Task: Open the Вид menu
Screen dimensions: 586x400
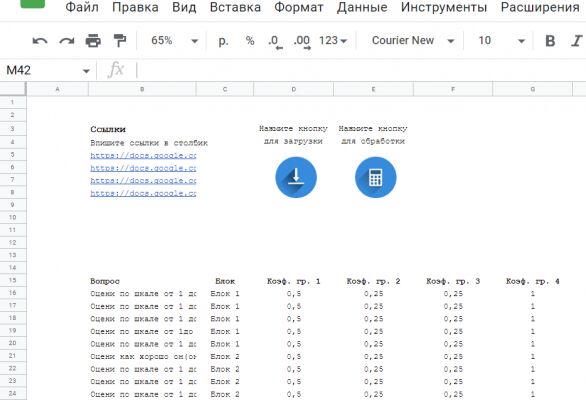Action: [184, 7]
